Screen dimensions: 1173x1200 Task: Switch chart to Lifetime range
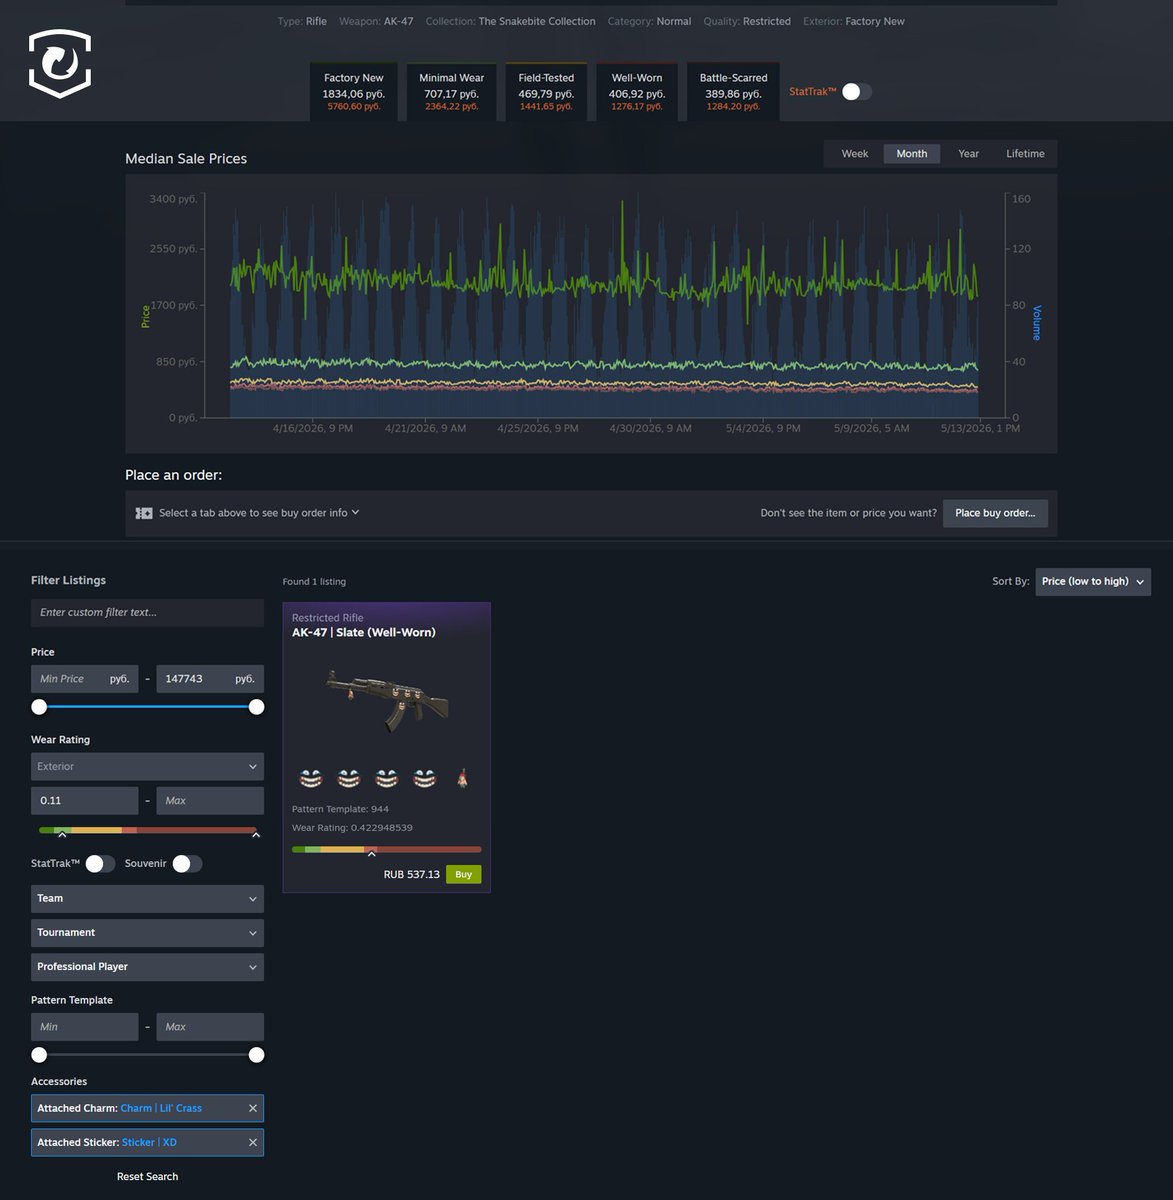[x=1025, y=154]
